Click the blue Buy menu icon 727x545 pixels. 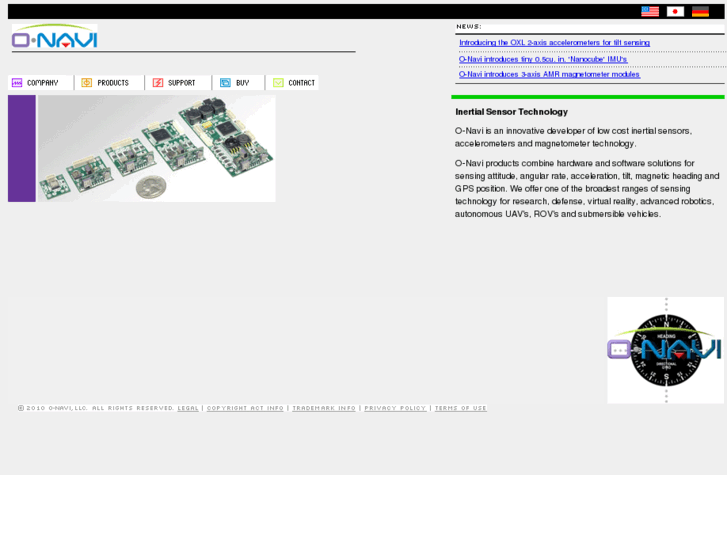coord(225,83)
